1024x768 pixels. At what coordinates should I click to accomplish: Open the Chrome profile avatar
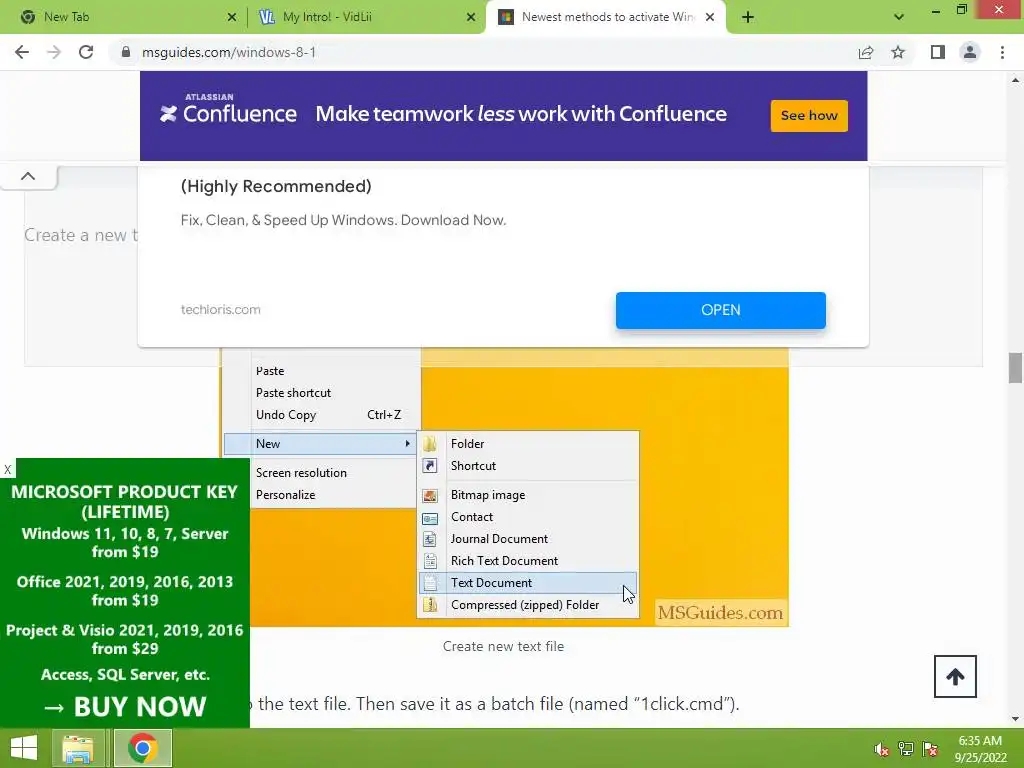click(970, 52)
